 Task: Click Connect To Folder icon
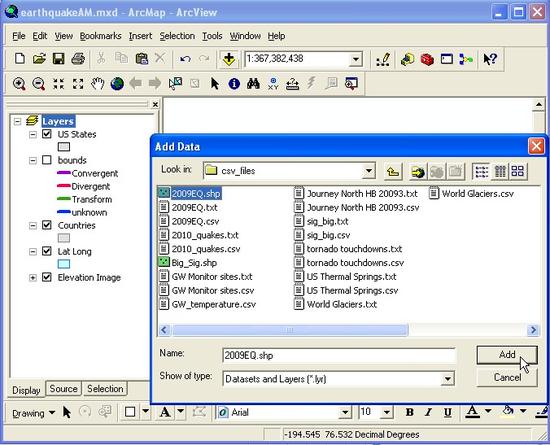click(418, 171)
